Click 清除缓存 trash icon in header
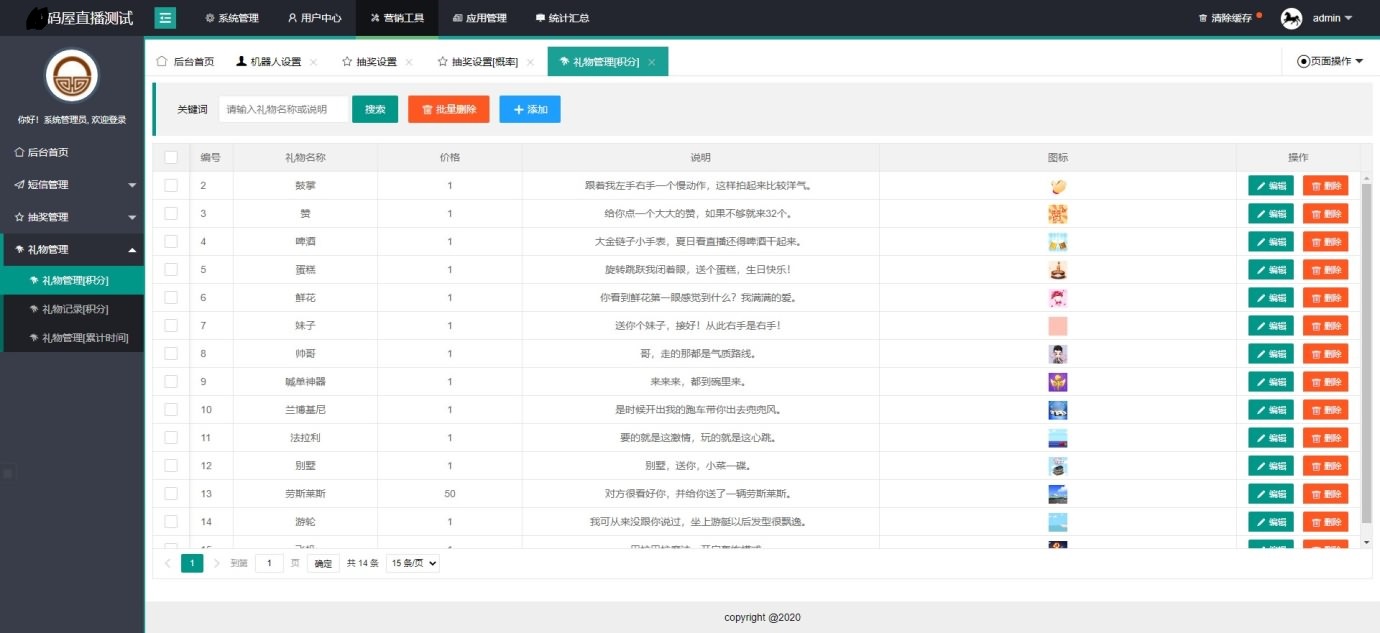 click(x=1203, y=19)
